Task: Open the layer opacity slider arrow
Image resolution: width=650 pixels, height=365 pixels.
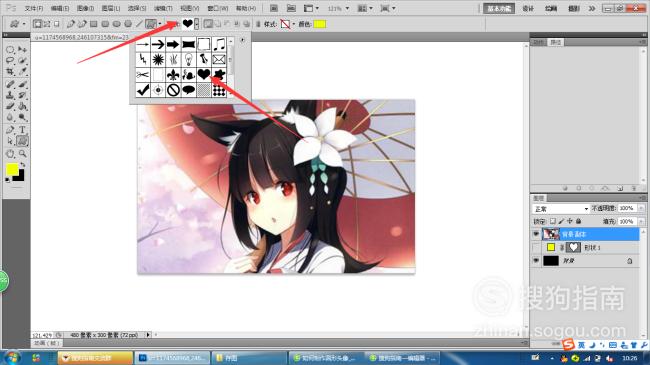Action: pyautogui.click(x=641, y=208)
